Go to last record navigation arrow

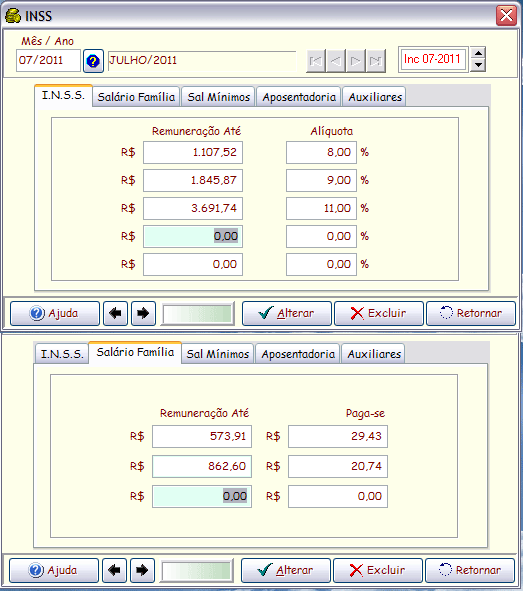pyautogui.click(x=376, y=61)
